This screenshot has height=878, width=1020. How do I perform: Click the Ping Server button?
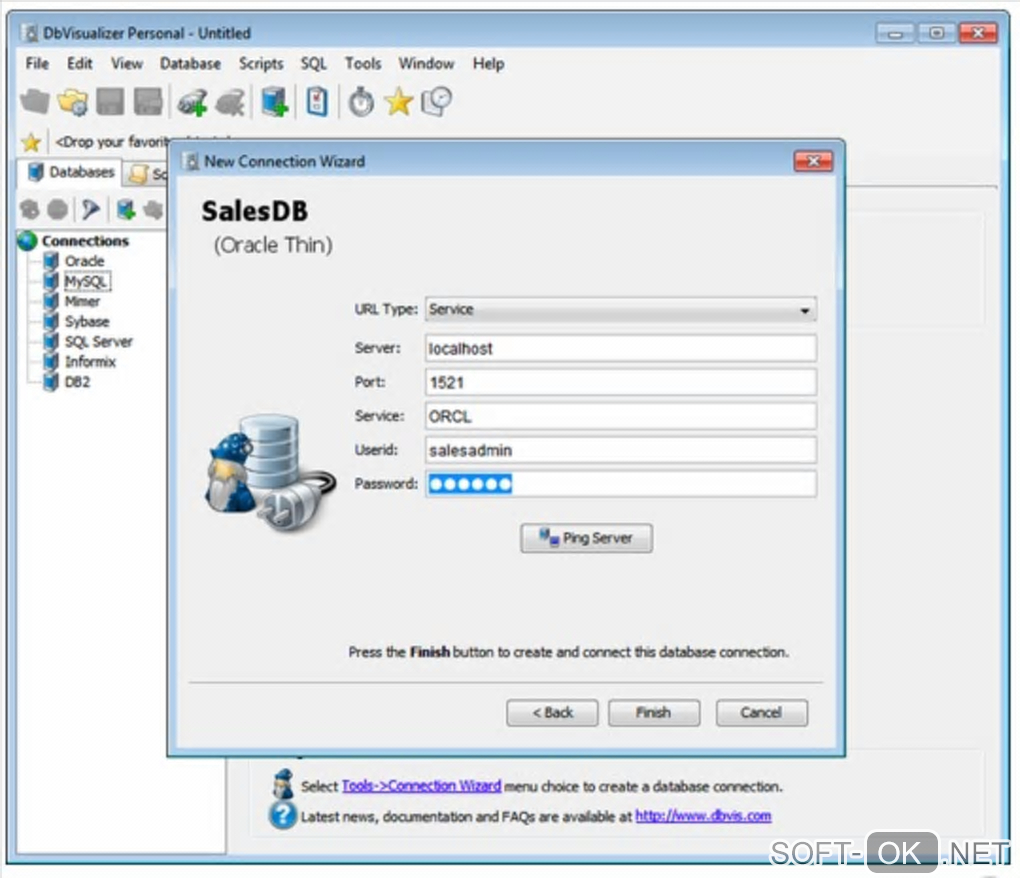[x=586, y=539]
